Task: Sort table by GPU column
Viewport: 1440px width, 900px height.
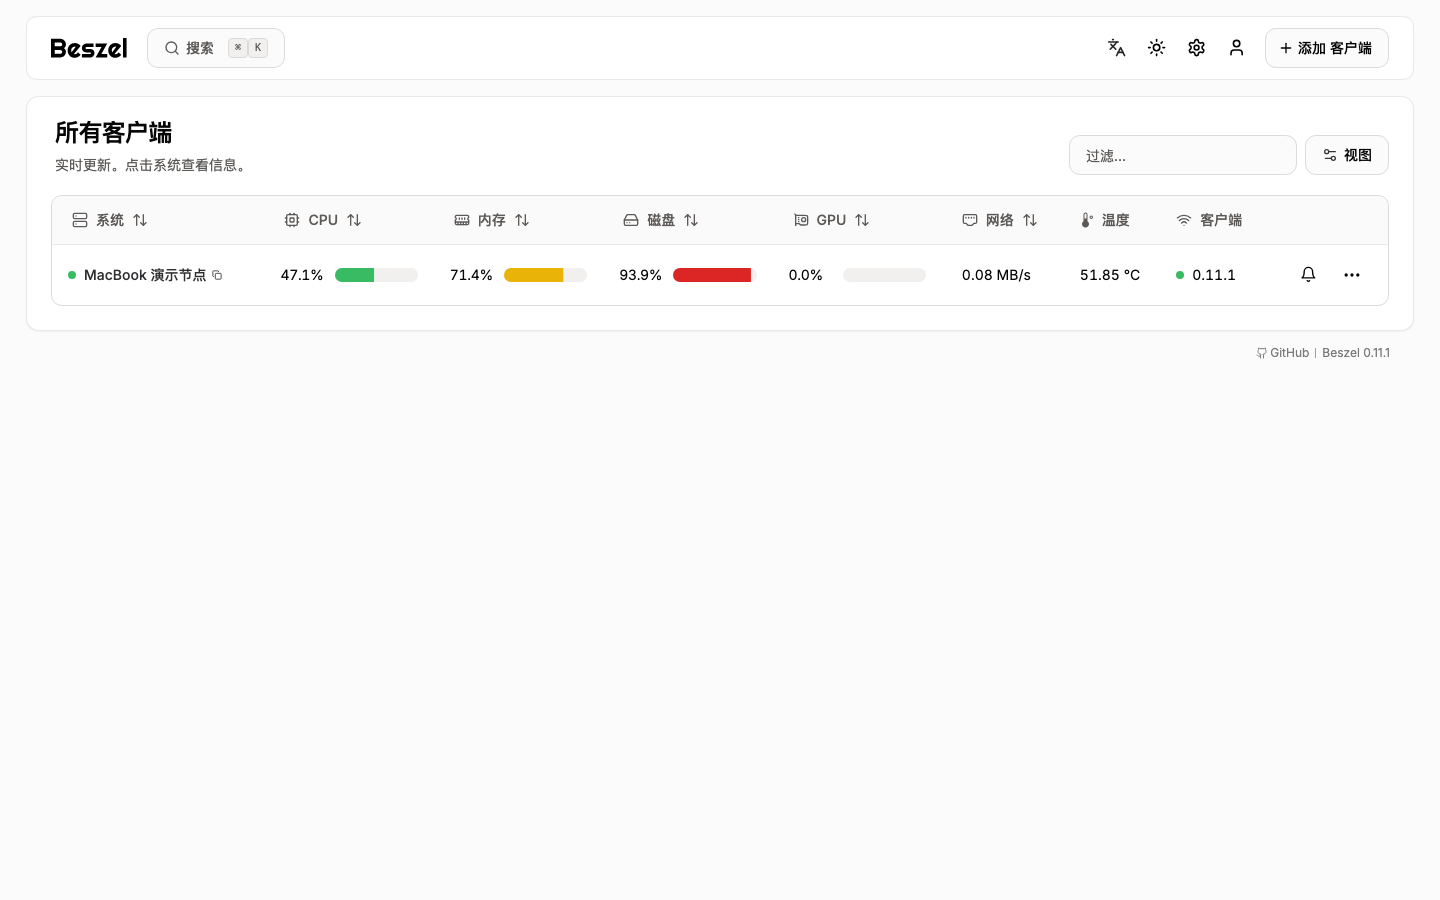Action: click(831, 220)
